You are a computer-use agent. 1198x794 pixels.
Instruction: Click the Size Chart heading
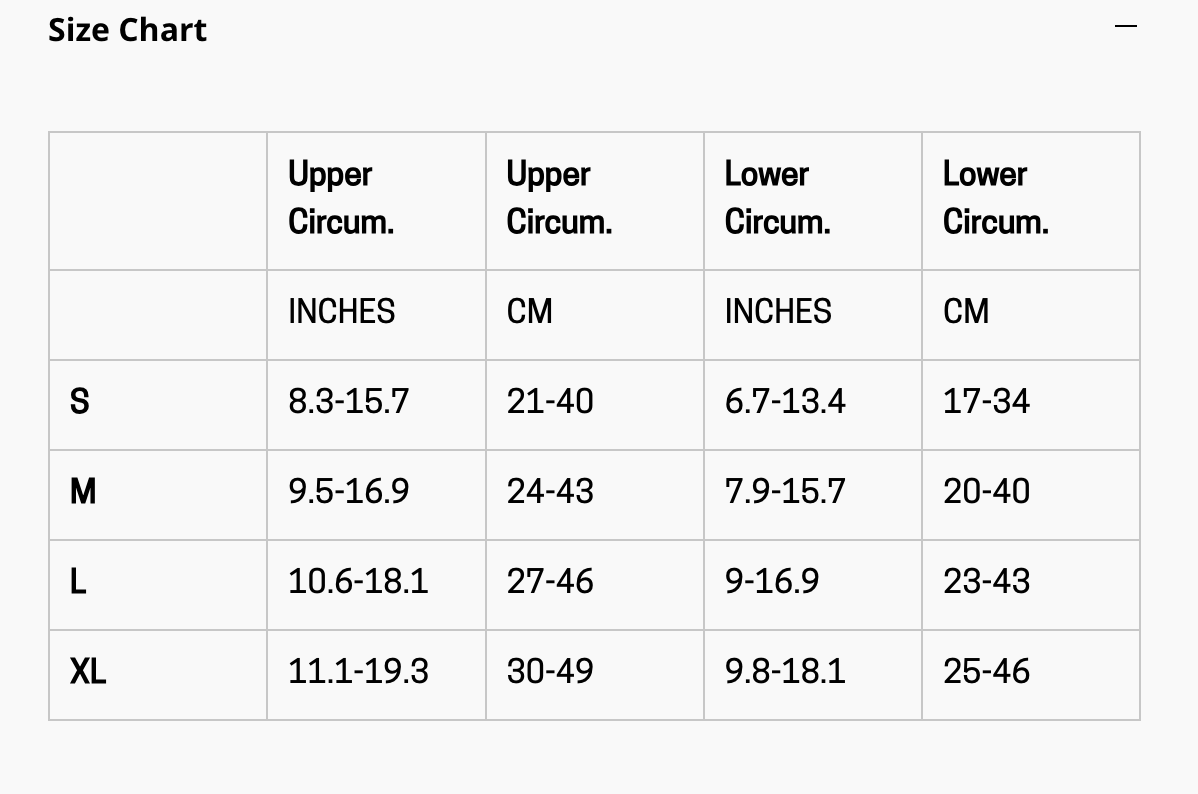coord(128,30)
